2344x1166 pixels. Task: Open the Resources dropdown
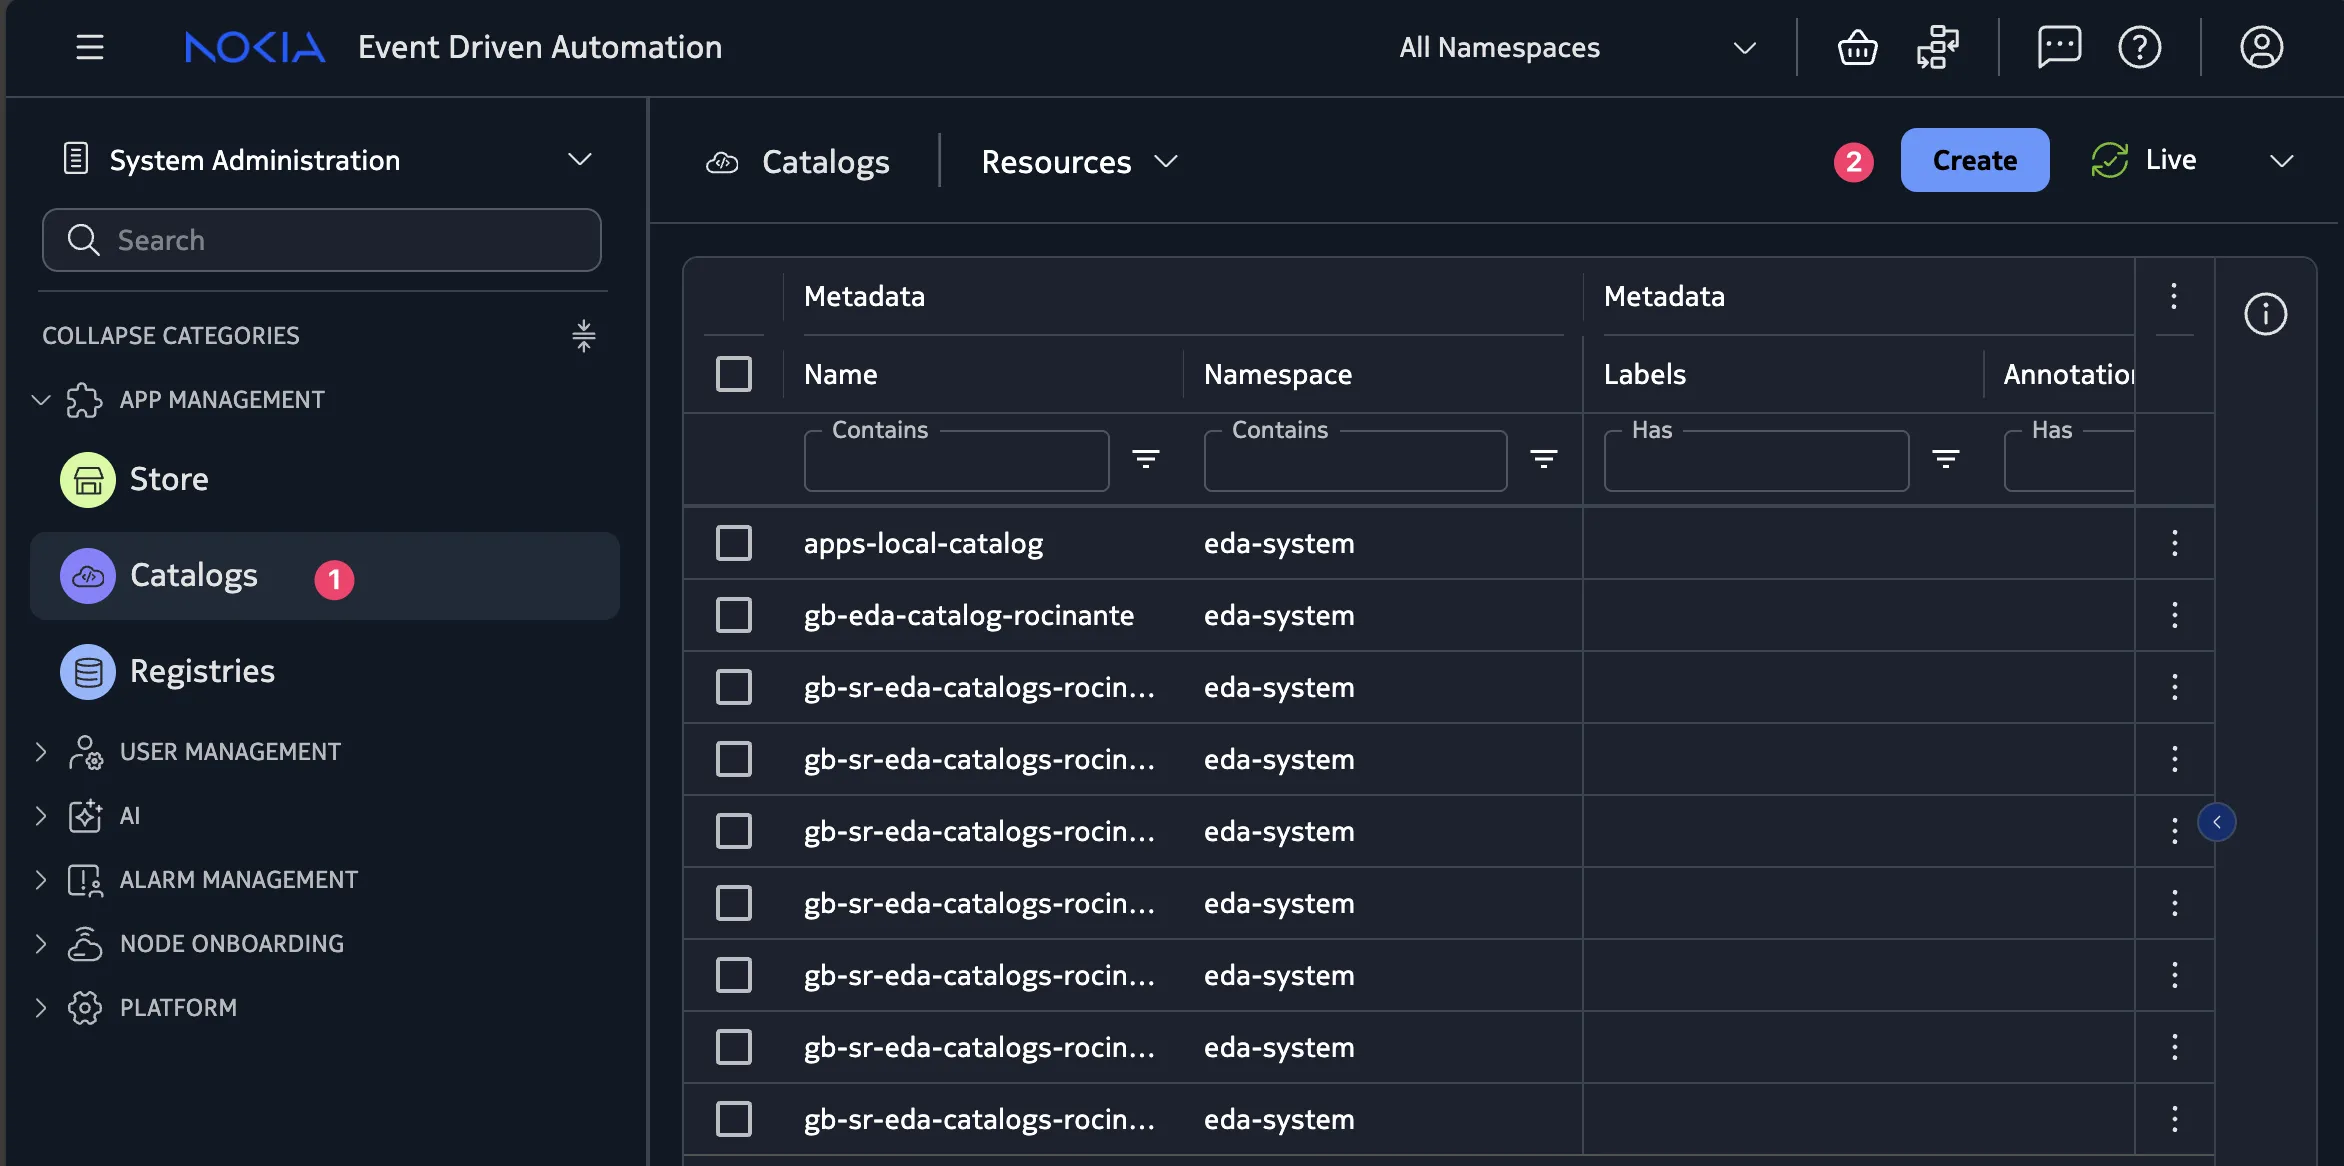pyautogui.click(x=1080, y=162)
